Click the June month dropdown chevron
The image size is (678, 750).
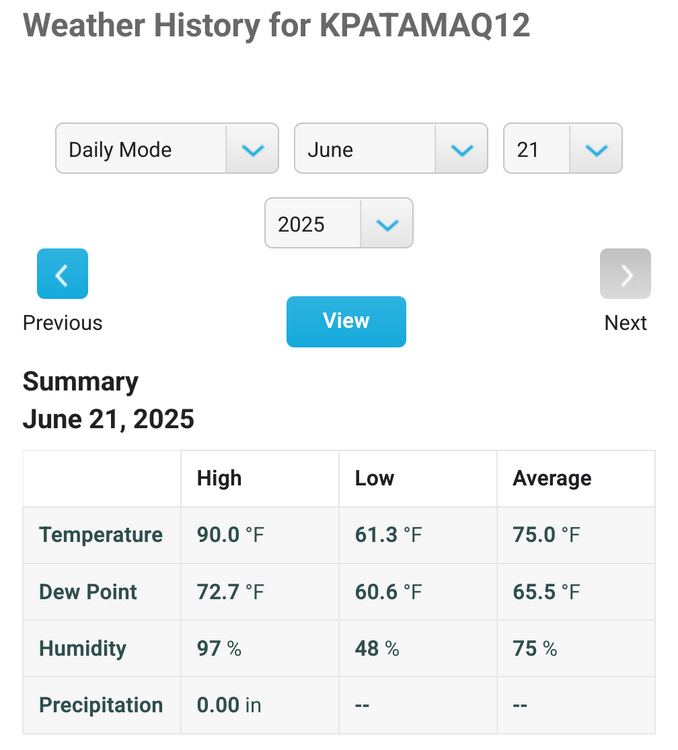[462, 150]
